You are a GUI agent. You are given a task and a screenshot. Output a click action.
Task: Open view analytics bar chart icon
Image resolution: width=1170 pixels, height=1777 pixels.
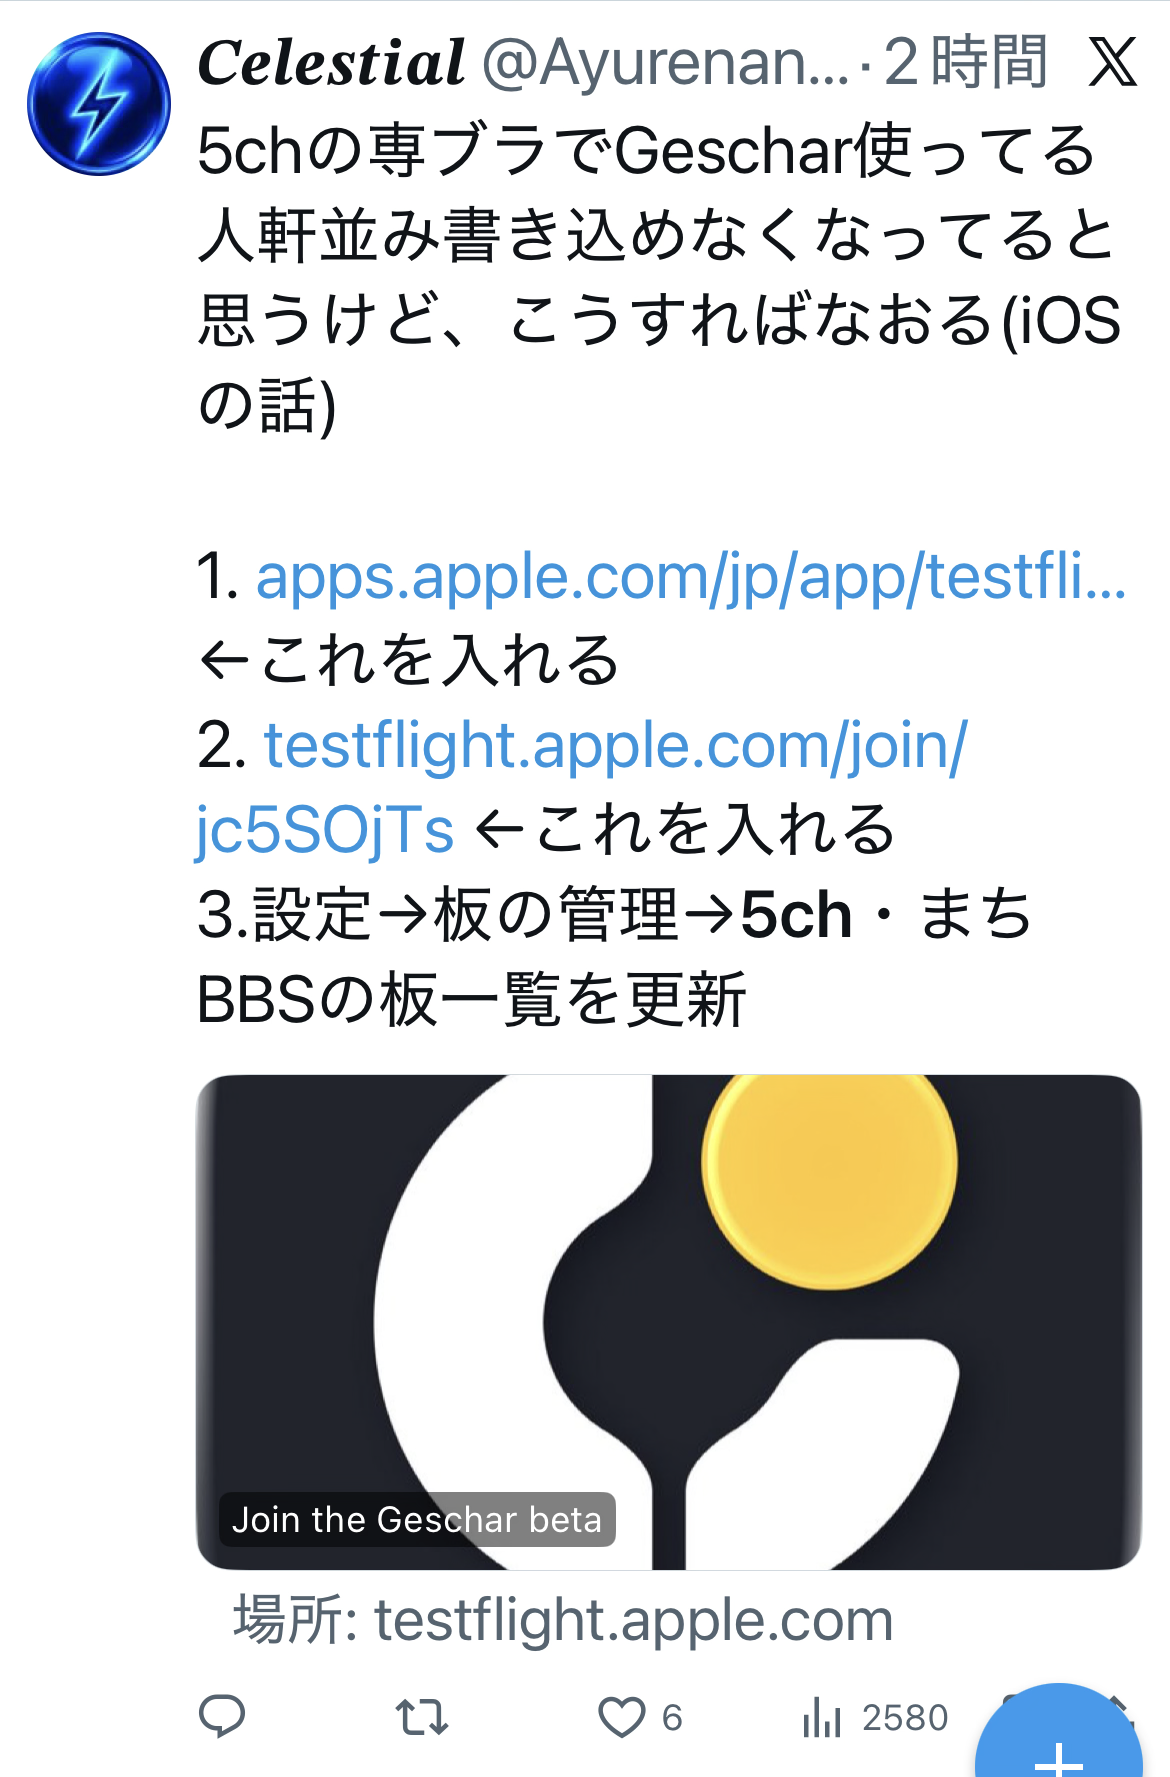click(x=821, y=1717)
